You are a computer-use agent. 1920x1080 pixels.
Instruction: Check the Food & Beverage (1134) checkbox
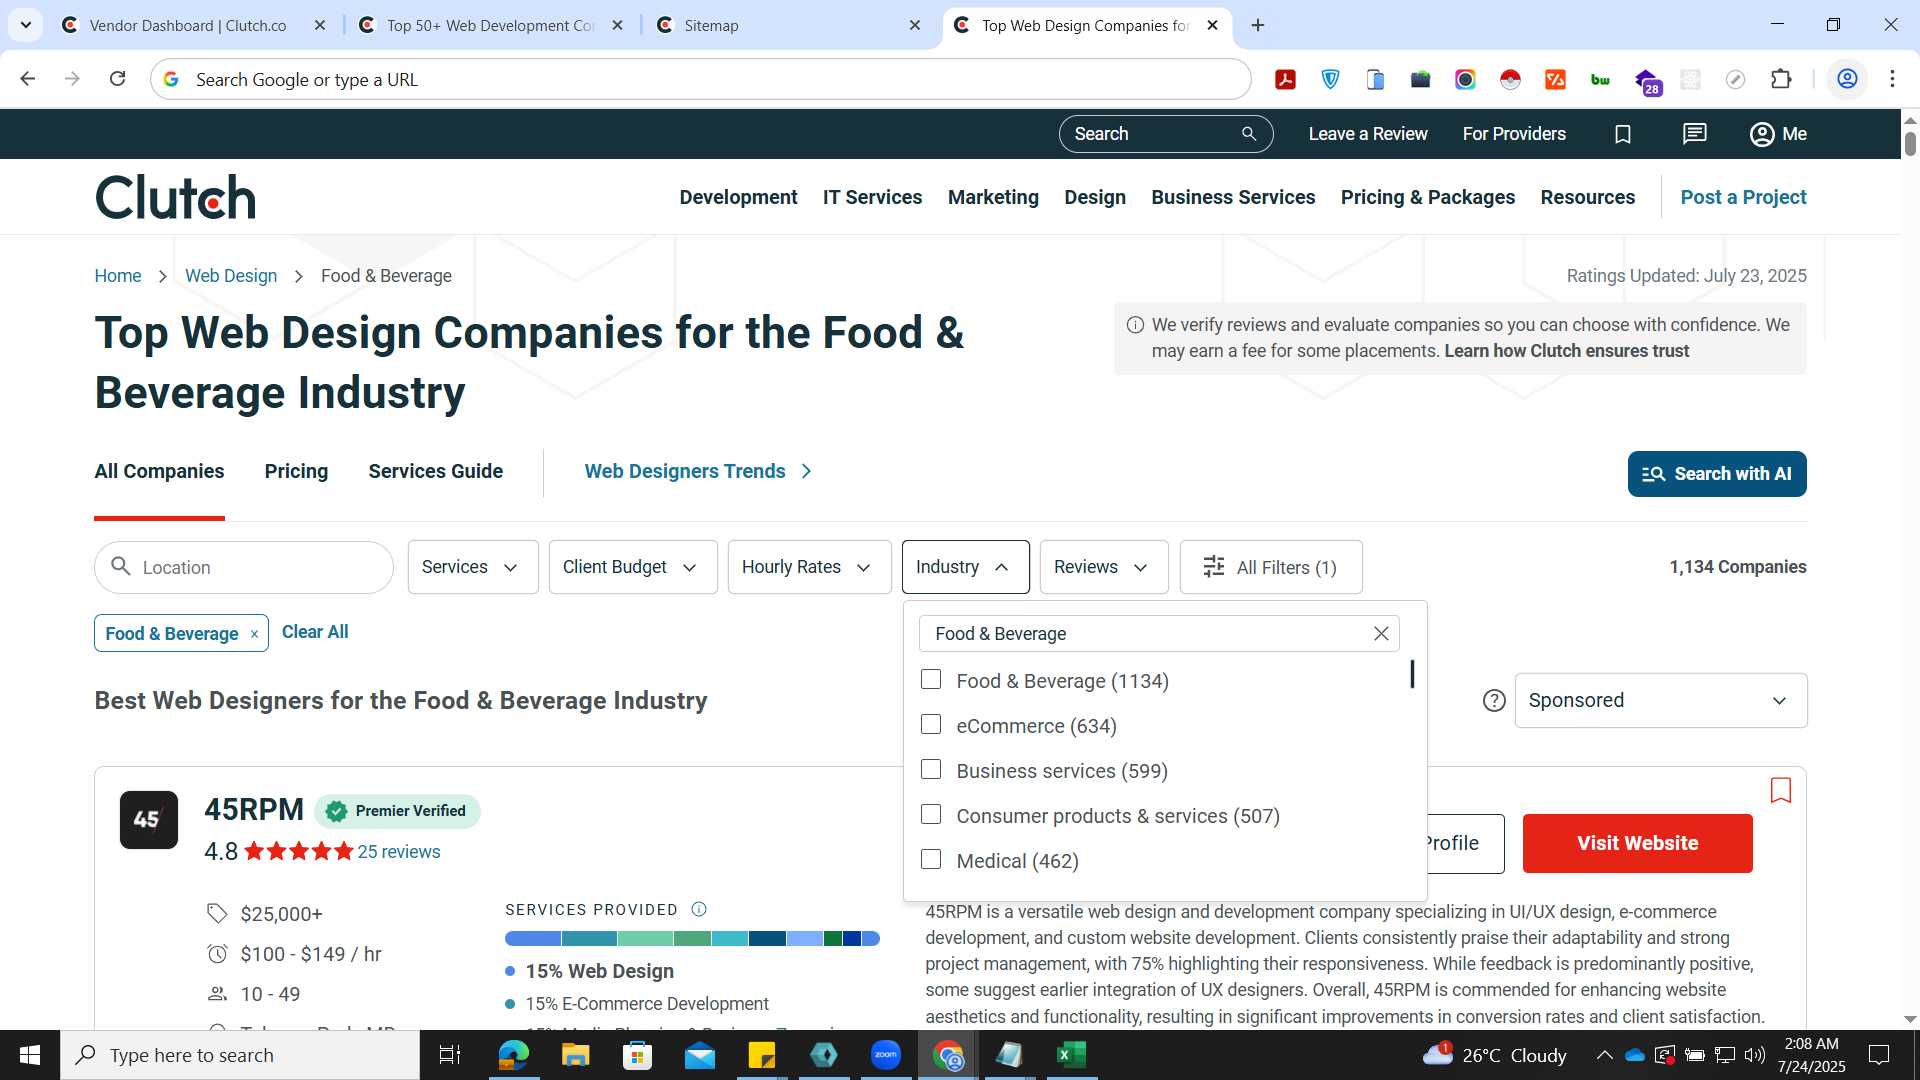(x=931, y=680)
